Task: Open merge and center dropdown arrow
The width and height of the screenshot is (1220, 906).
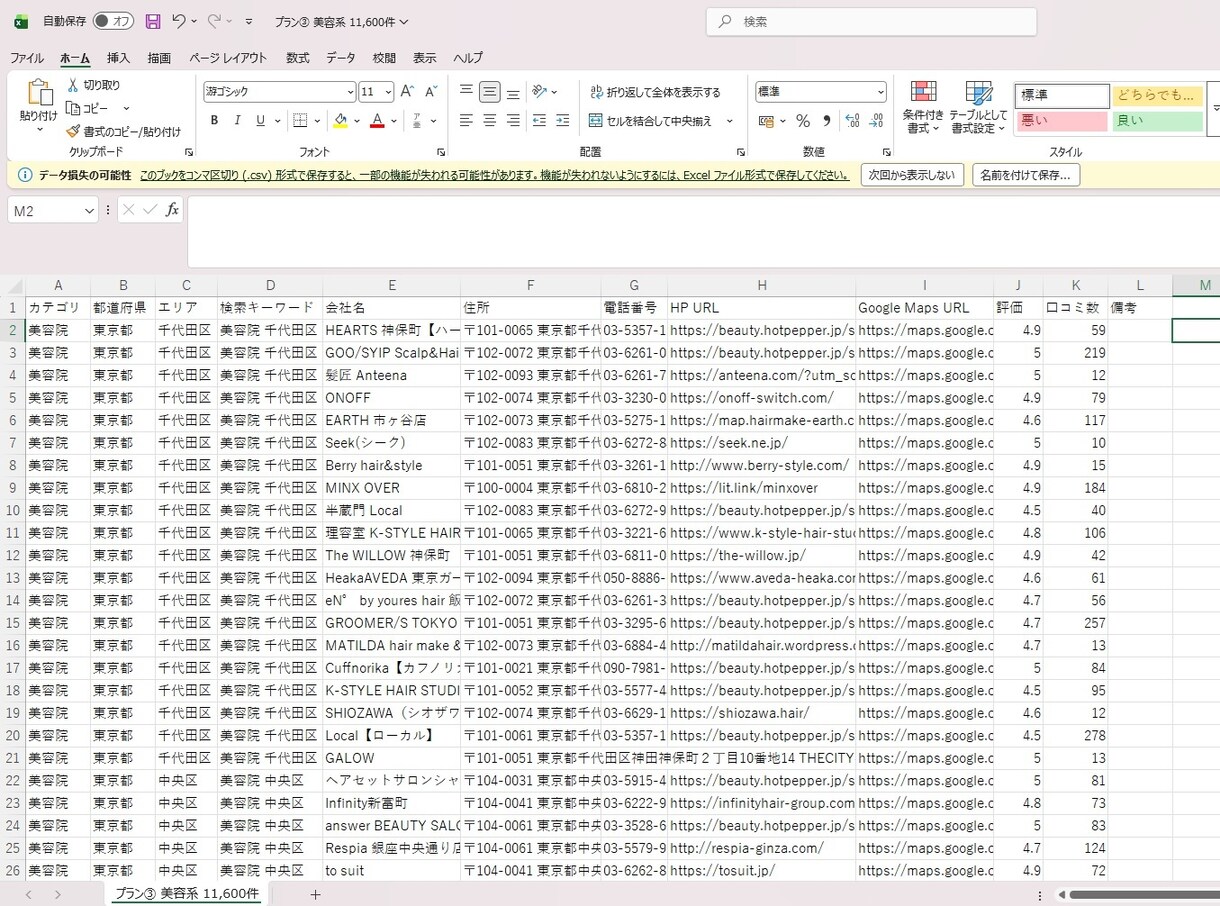Action: [x=729, y=121]
